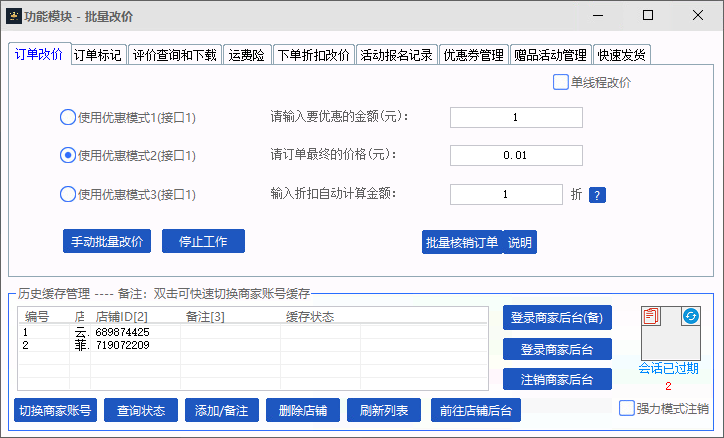Select 使用优惠模式1(接口1) radio option

68,117
